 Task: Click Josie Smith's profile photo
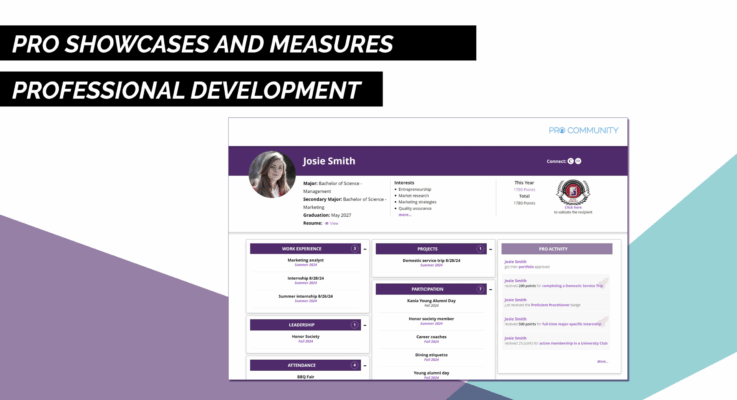pyautogui.click(x=269, y=174)
